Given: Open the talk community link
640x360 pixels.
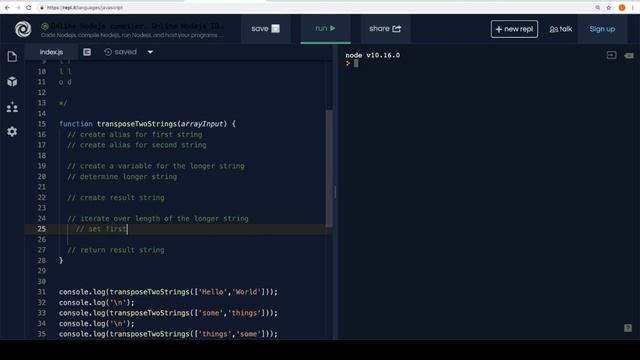Looking at the screenshot, I should click(561, 29).
